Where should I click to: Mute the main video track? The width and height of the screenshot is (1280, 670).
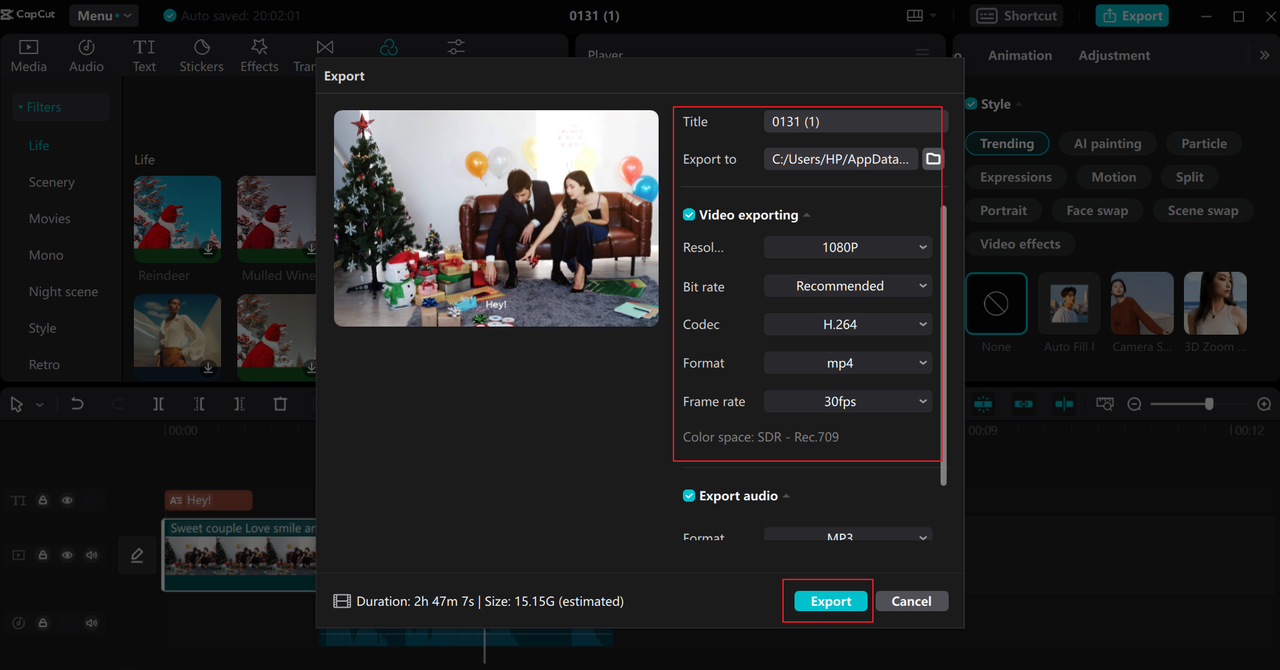(92, 555)
